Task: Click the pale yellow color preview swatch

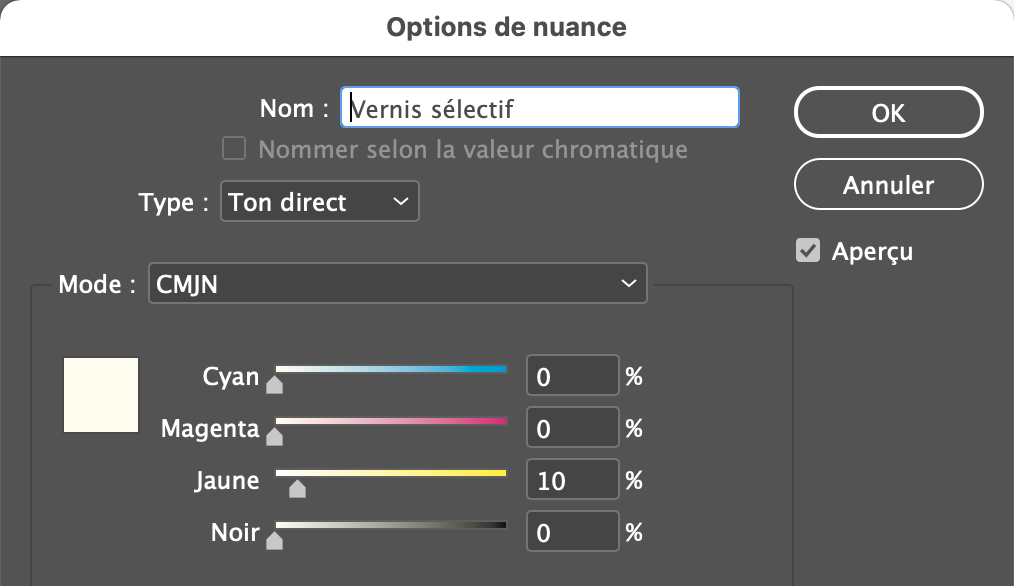Action: pyautogui.click(x=101, y=395)
